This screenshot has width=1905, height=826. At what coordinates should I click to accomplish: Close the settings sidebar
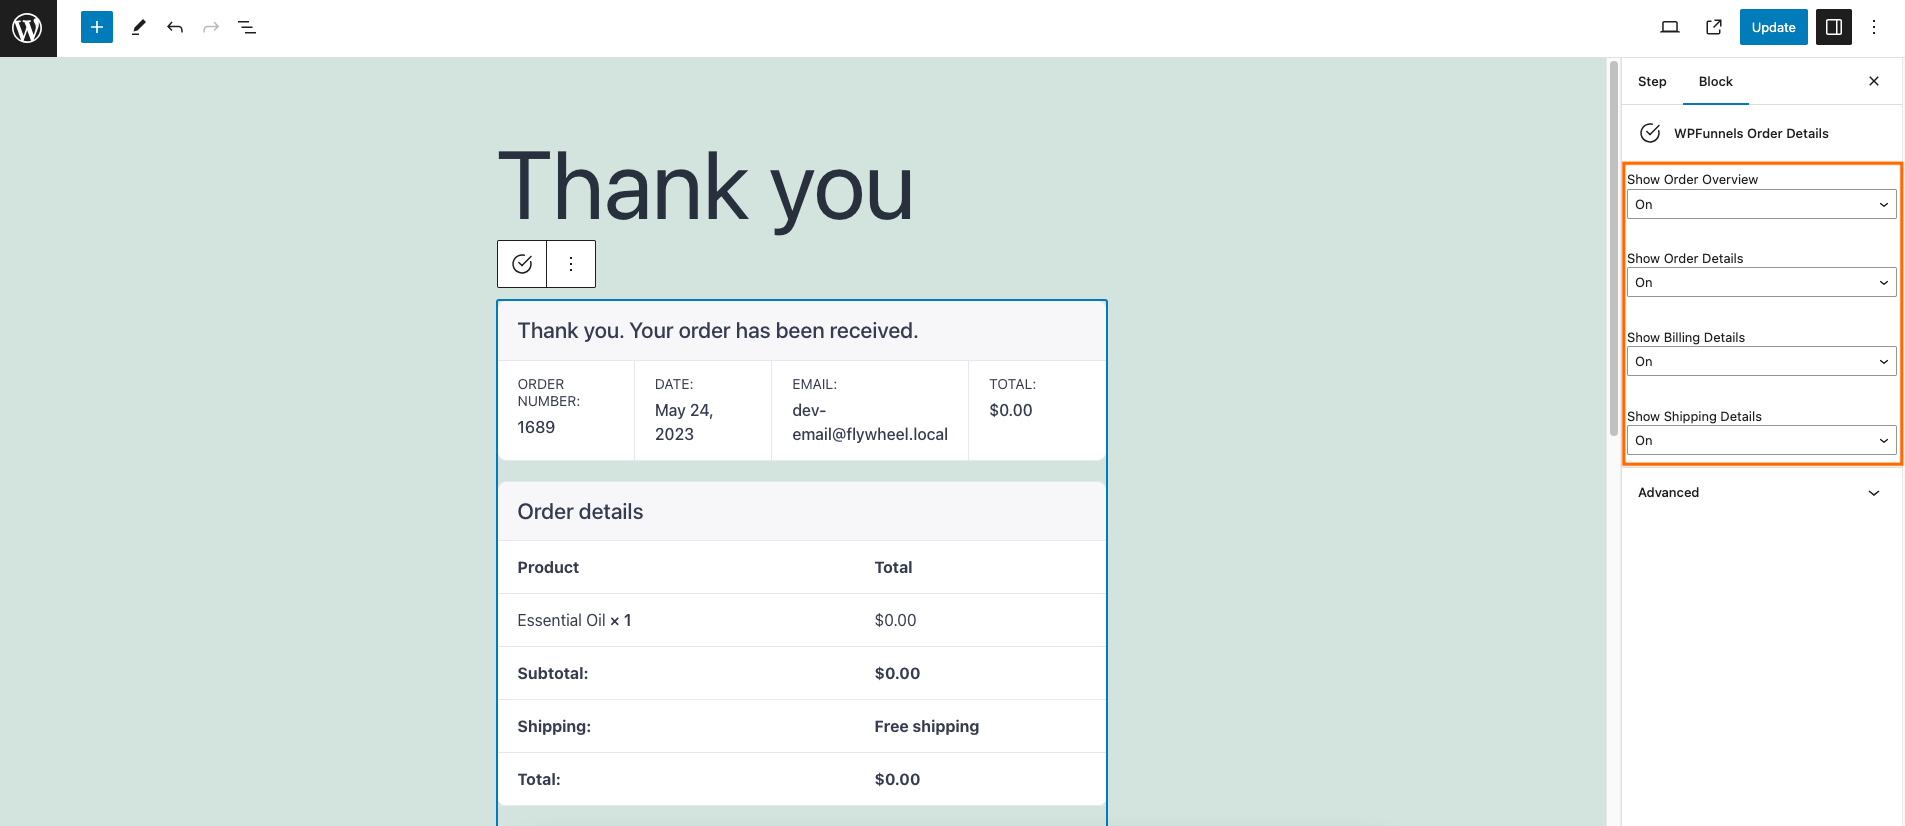[x=1874, y=81]
